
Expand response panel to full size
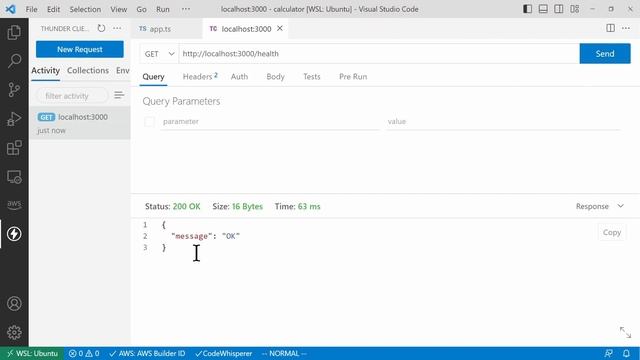coord(625,332)
